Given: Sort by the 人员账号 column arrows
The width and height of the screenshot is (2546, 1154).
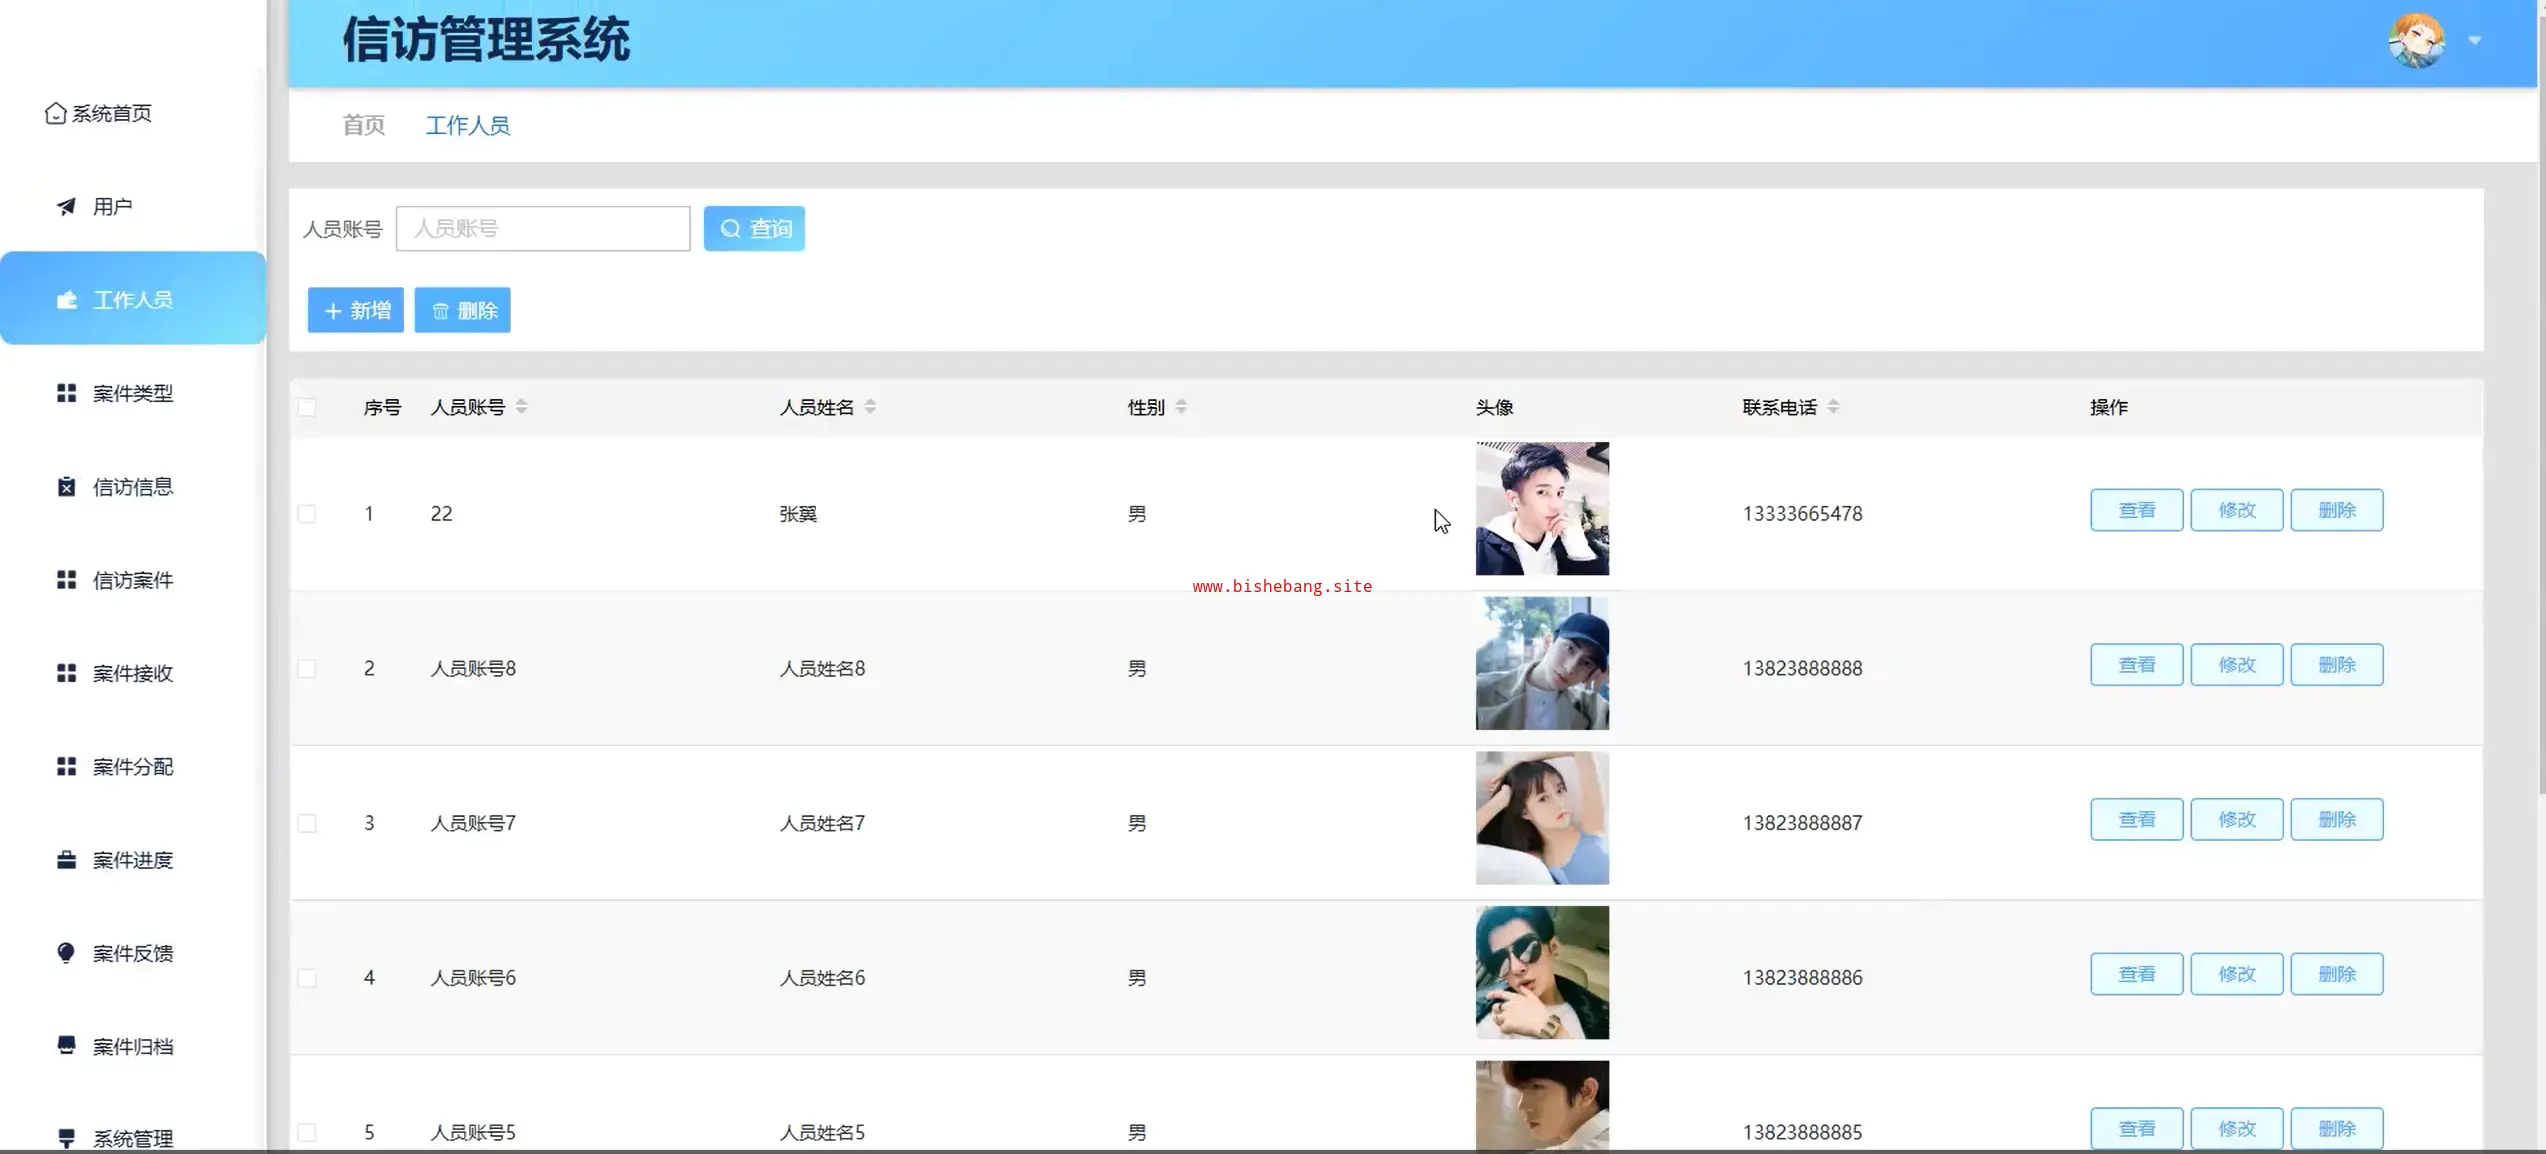Looking at the screenshot, I should tap(521, 407).
